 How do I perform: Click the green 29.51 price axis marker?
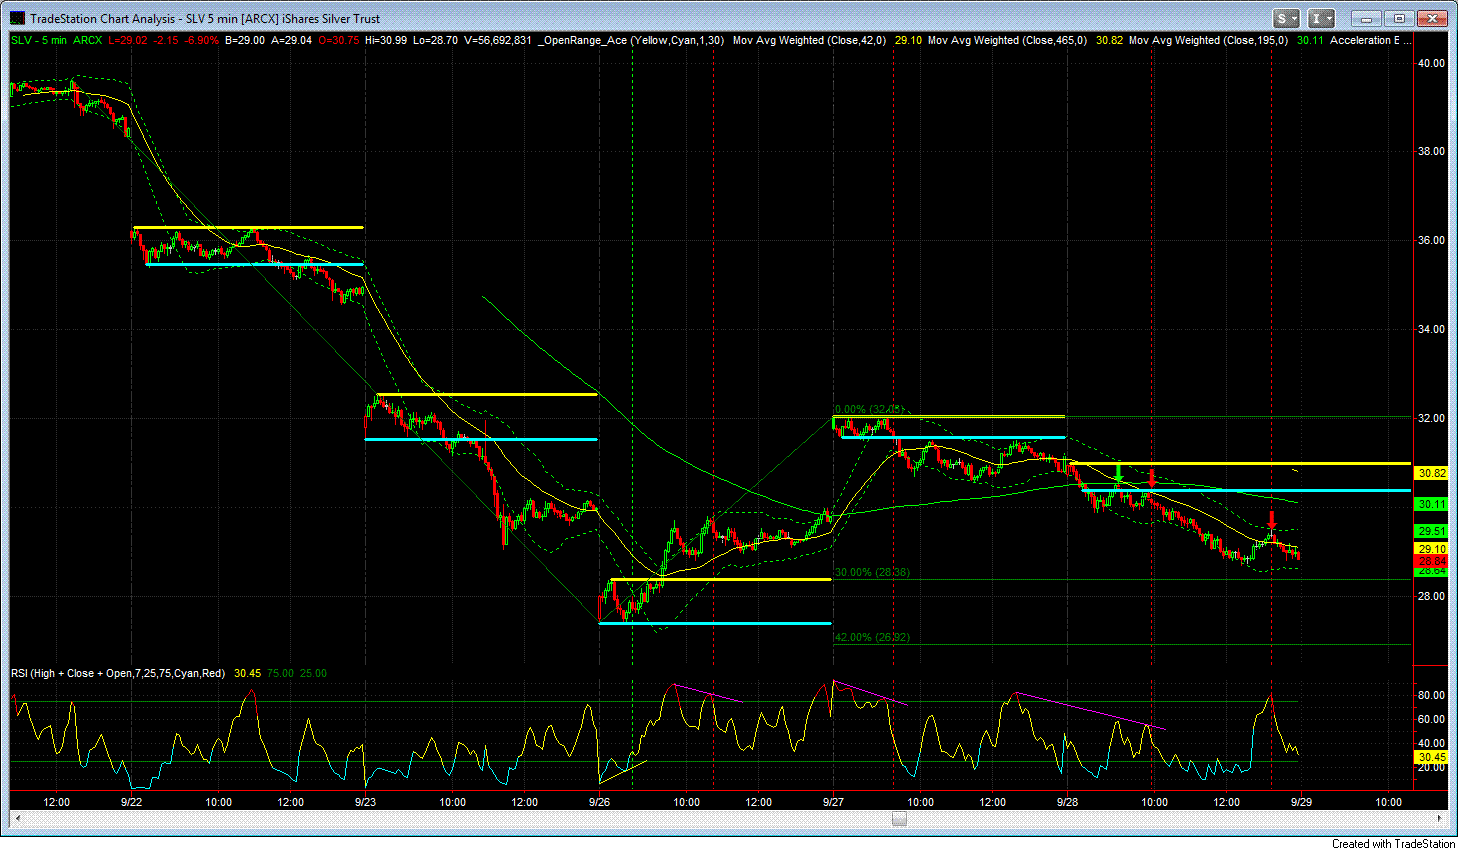pyautogui.click(x=1432, y=531)
